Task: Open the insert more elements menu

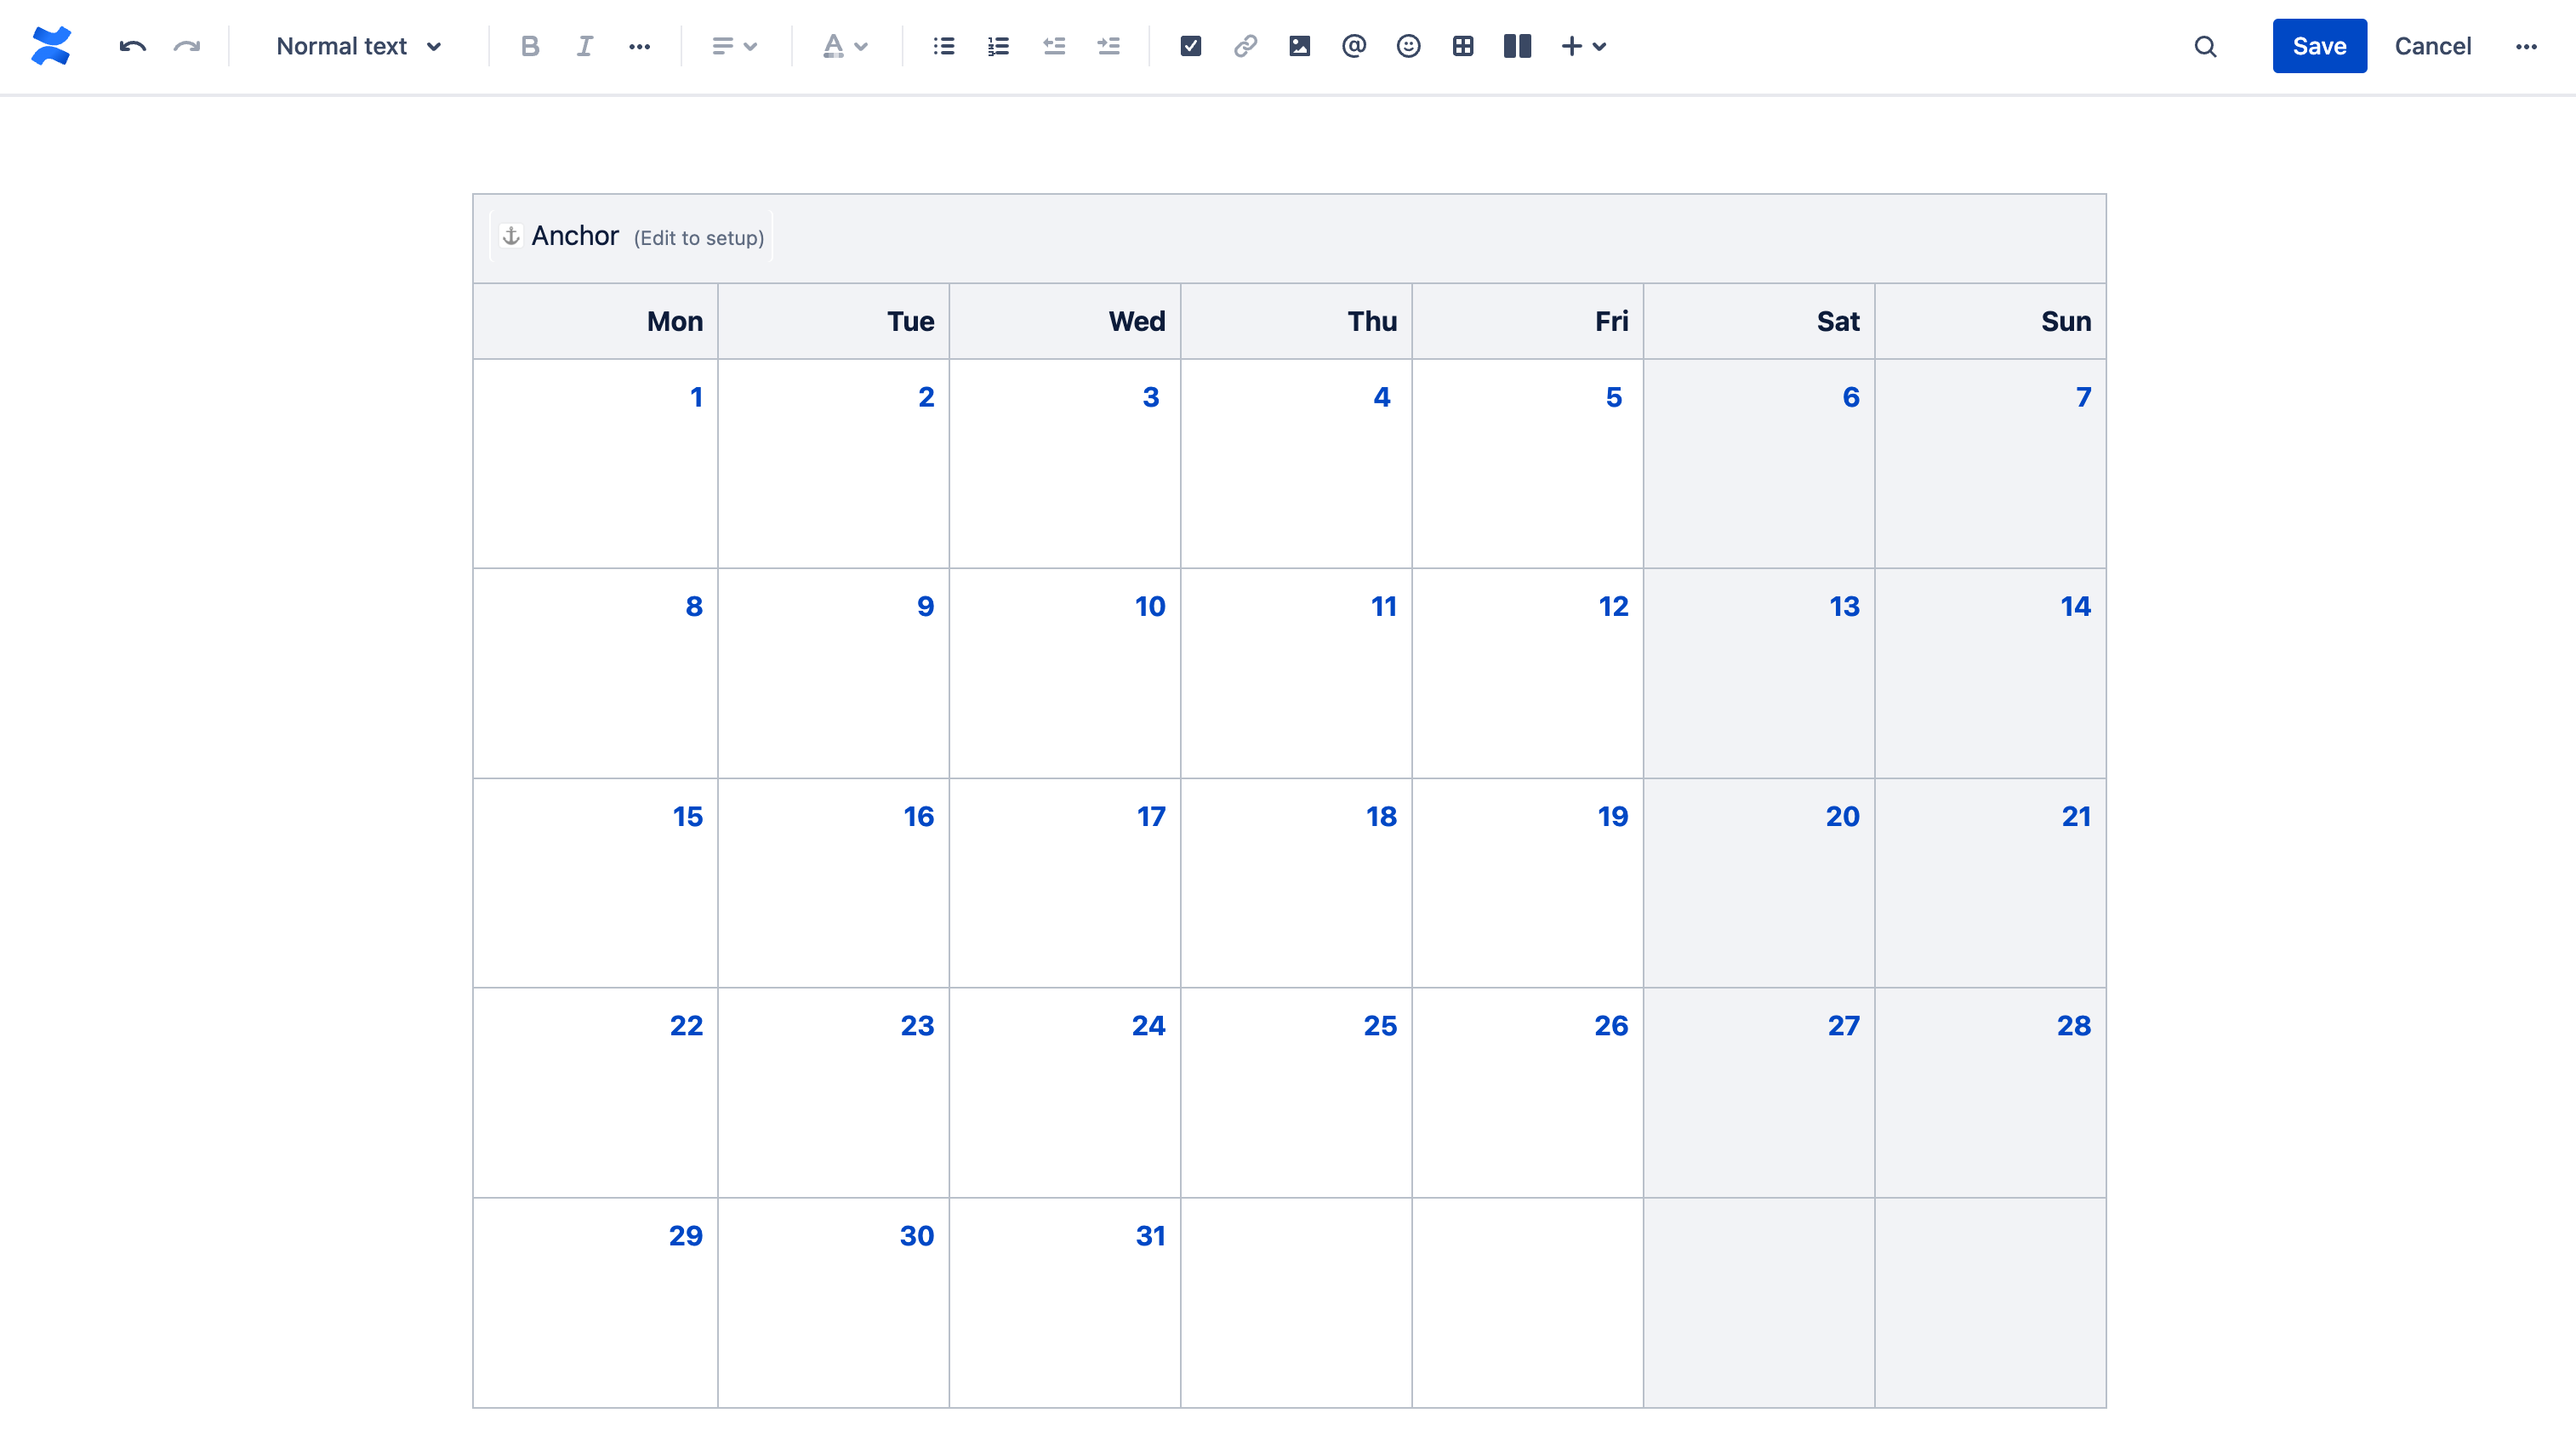Action: click(x=1584, y=46)
